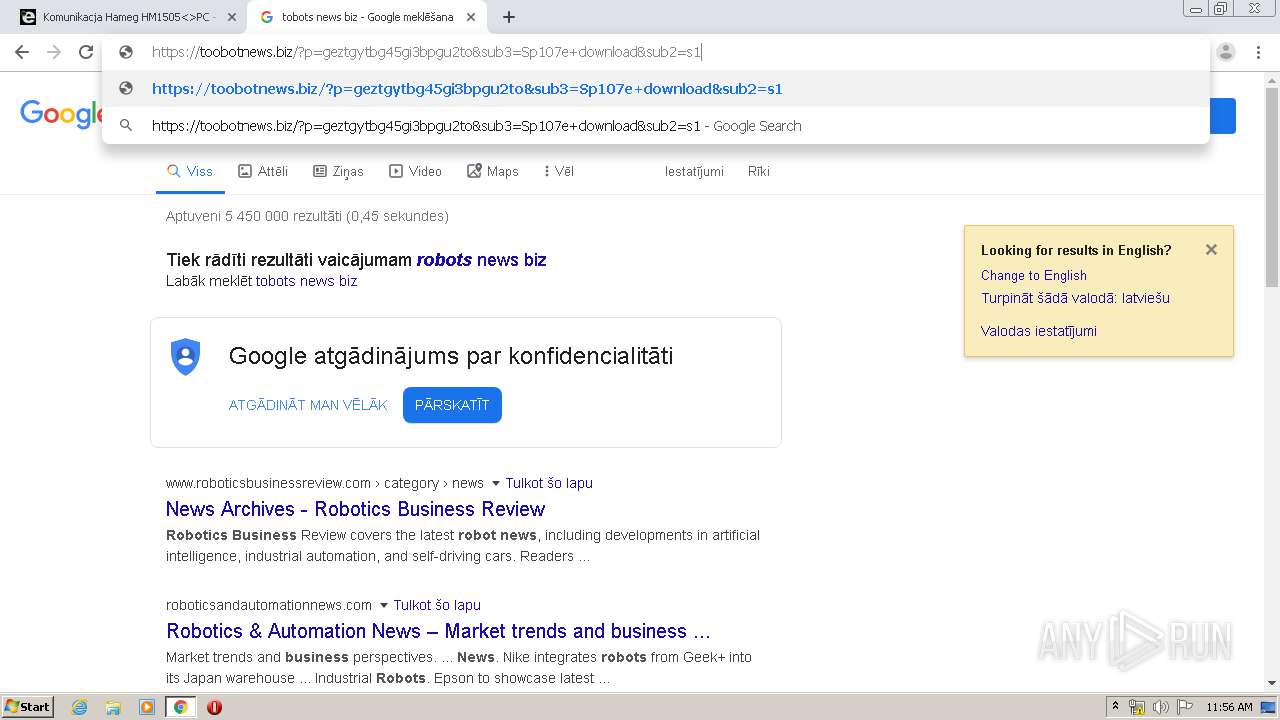1280x720 pixels.
Task: Switch to the Ziņas news tab
Action: coord(338,171)
